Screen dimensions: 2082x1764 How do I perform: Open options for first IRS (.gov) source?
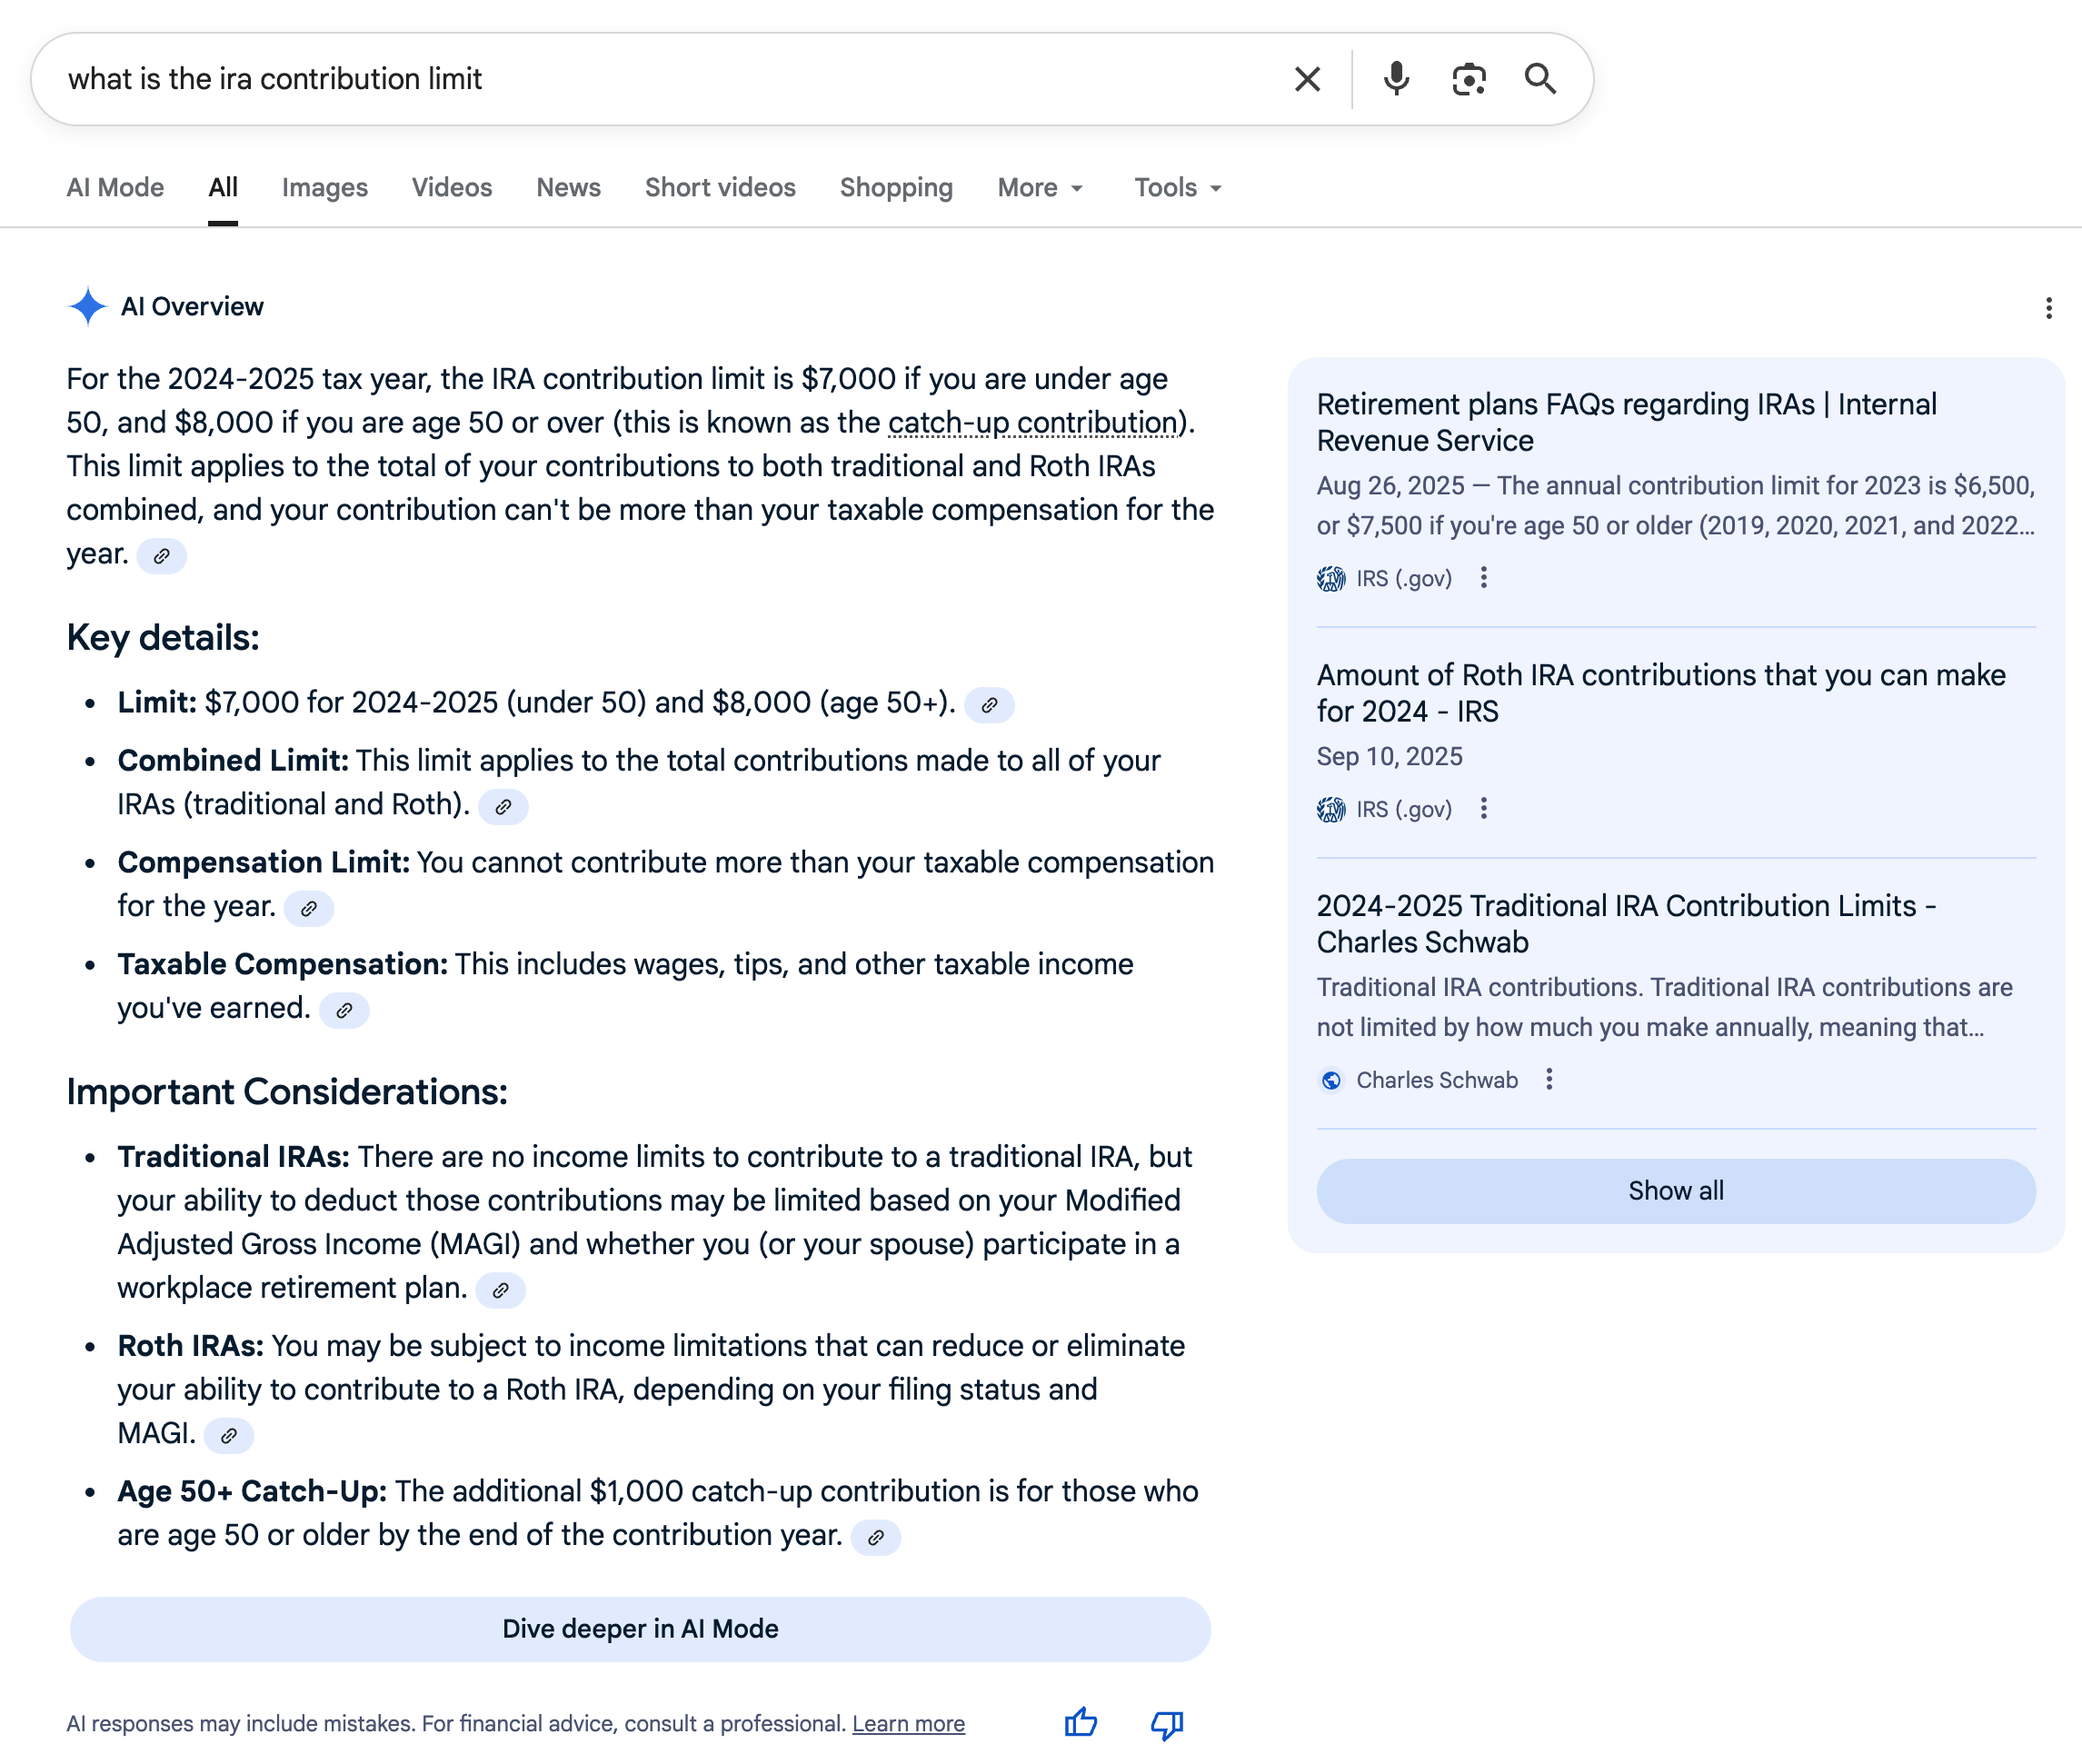click(1483, 578)
